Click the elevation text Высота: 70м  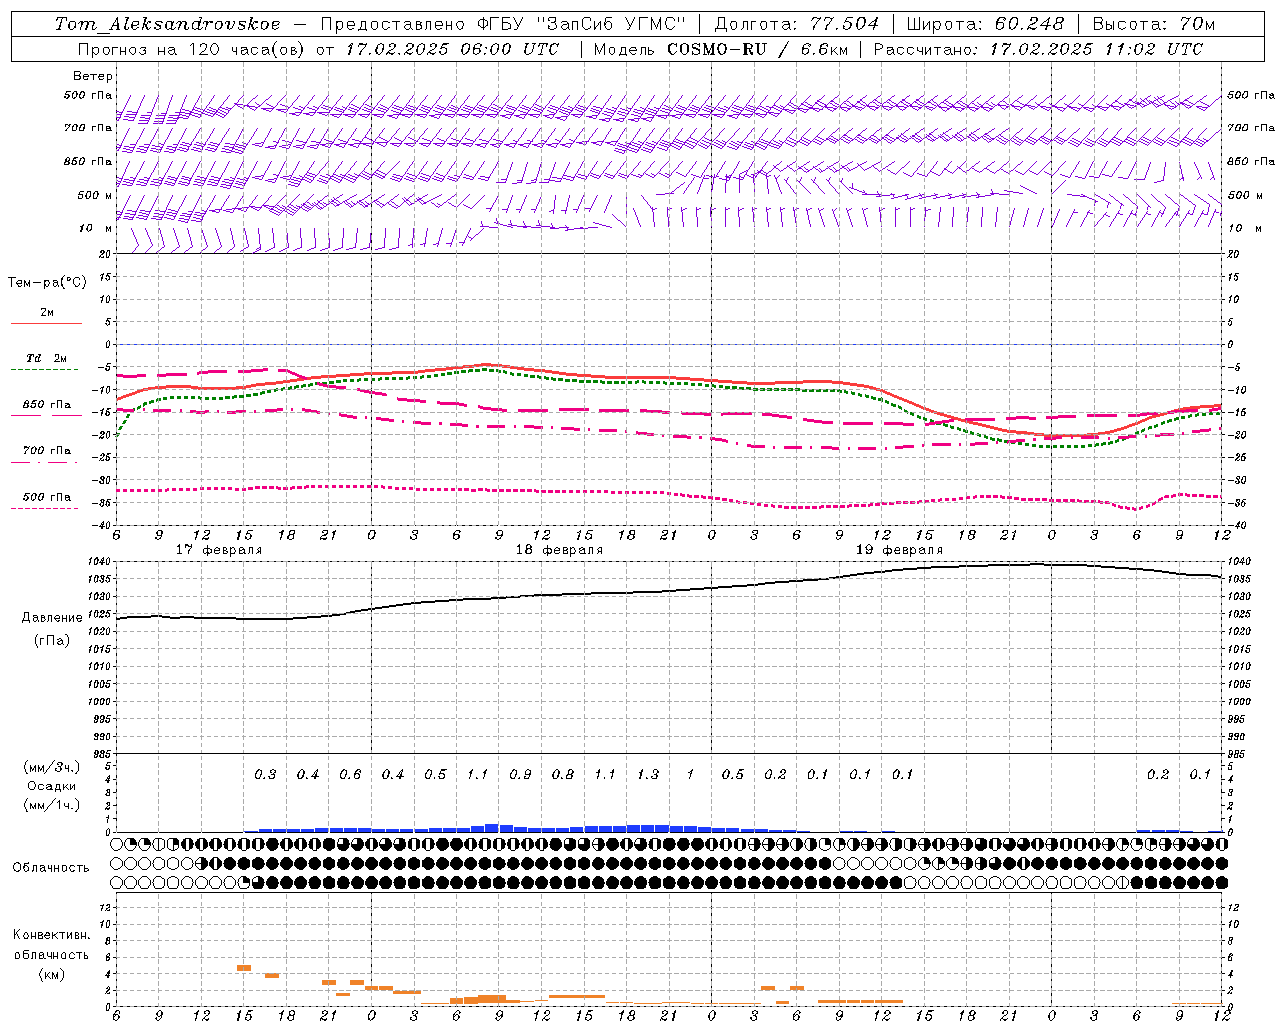[1153, 24]
